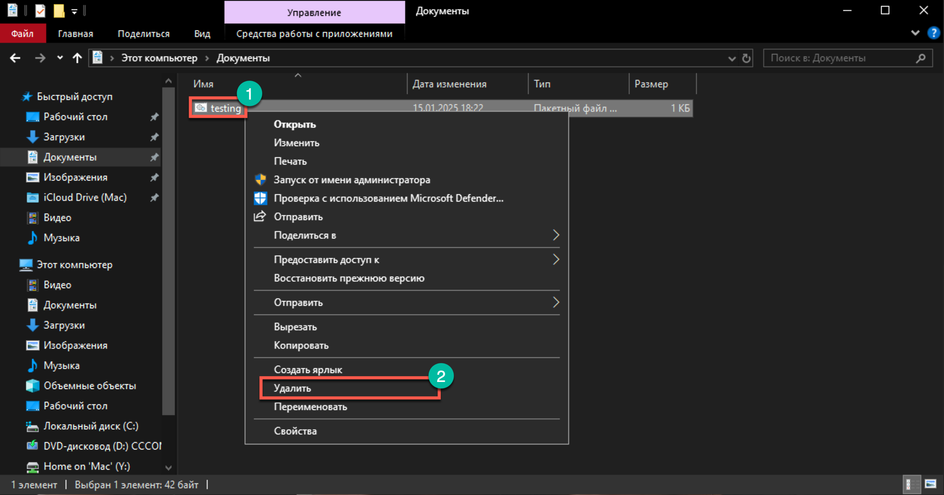Image resolution: width=944 pixels, height=495 pixels.
Task: Choose Переименовать from context menu
Action: (406, 407)
